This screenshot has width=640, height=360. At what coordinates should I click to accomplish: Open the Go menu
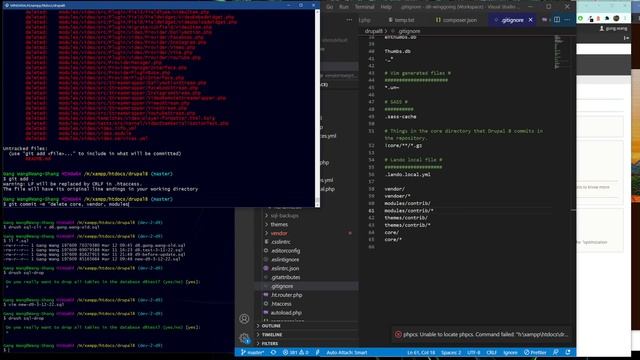coord(329,7)
